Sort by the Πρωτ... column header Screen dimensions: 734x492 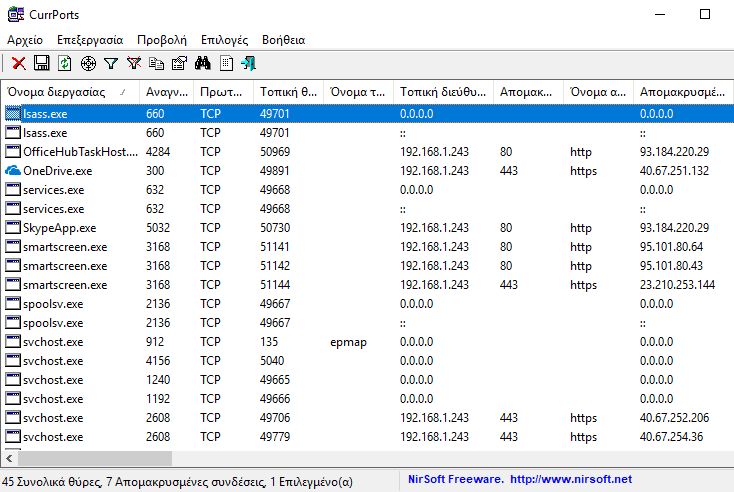pyautogui.click(x=223, y=92)
